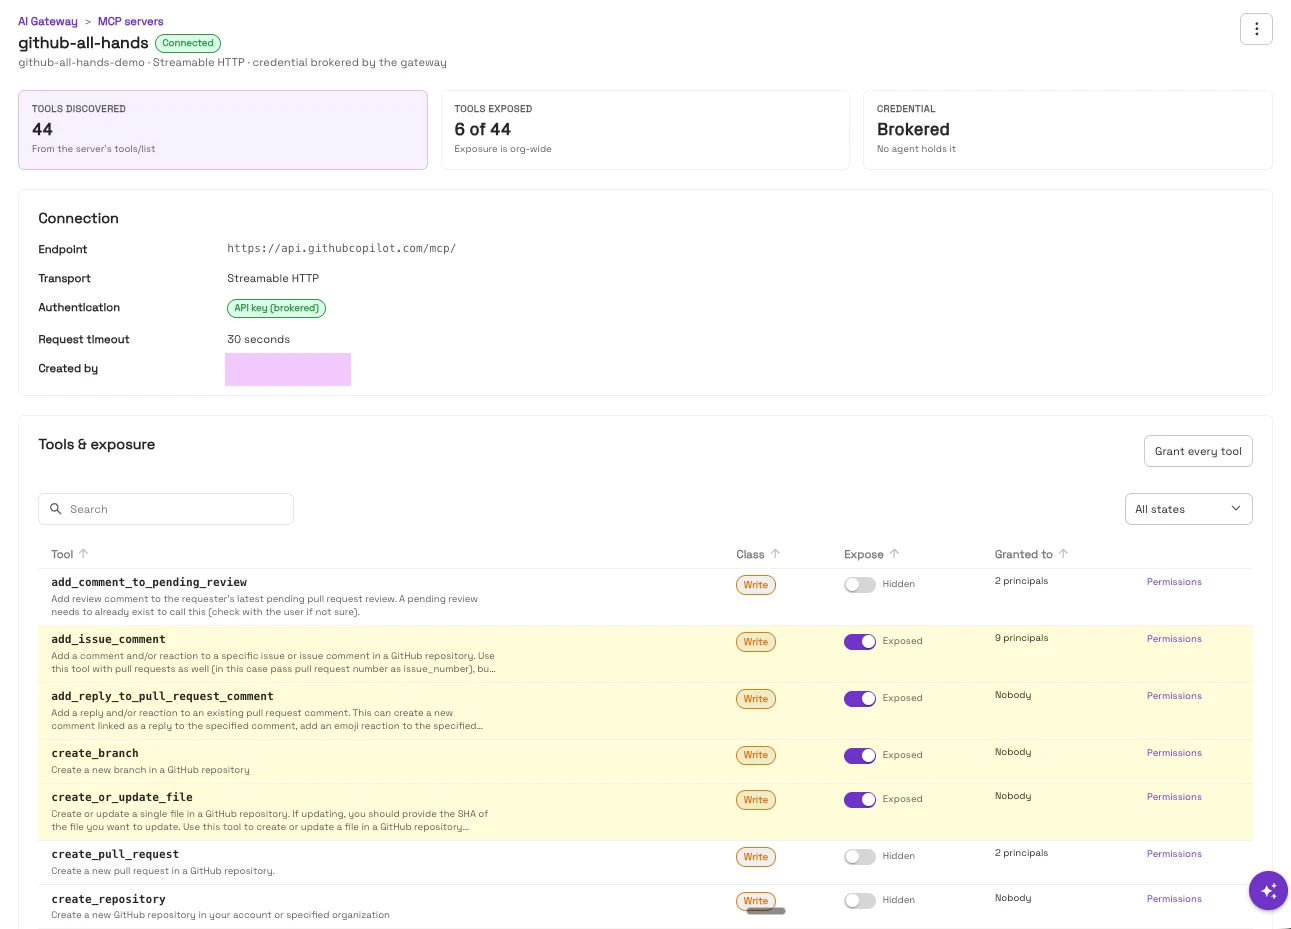
Task: Focus the tools Search field
Action: coord(166,509)
